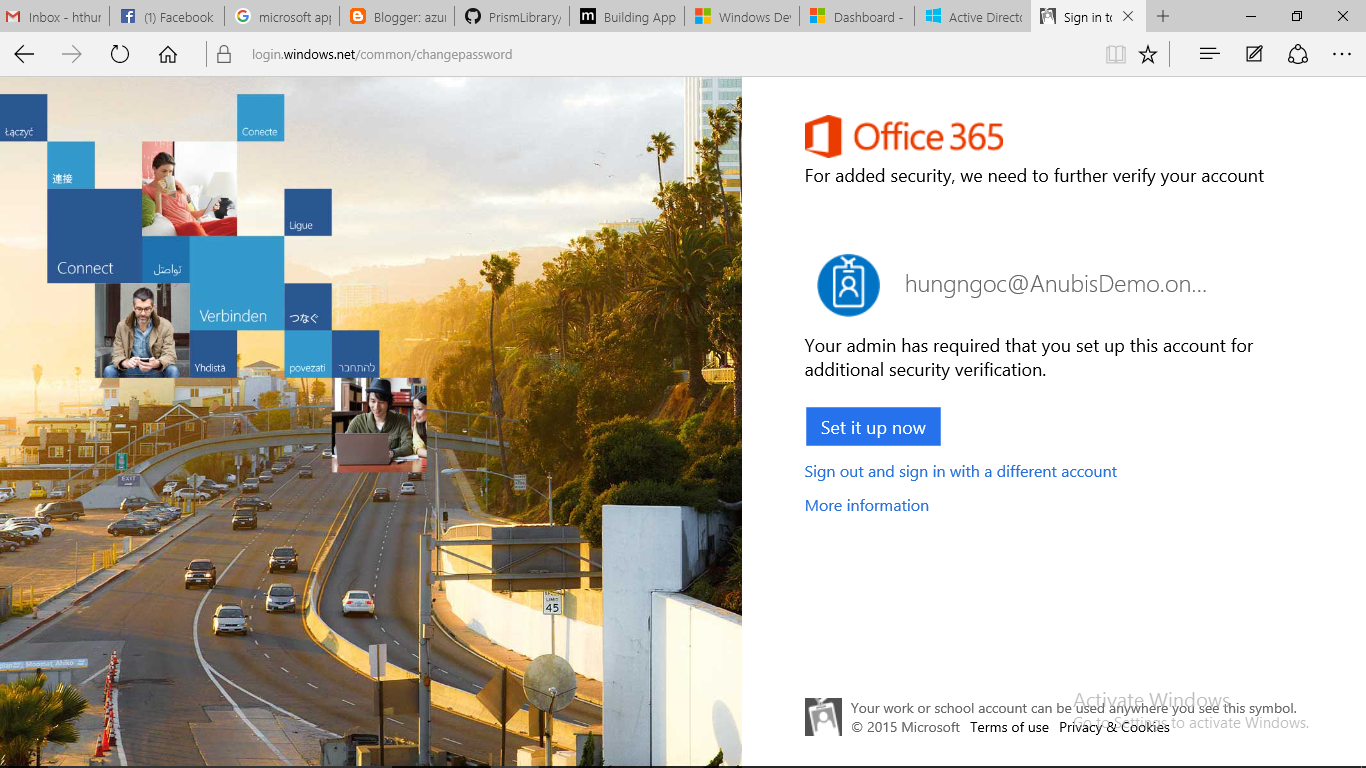The height and width of the screenshot is (768, 1366).
Task: Open reading view in Edge
Action: (1116, 55)
